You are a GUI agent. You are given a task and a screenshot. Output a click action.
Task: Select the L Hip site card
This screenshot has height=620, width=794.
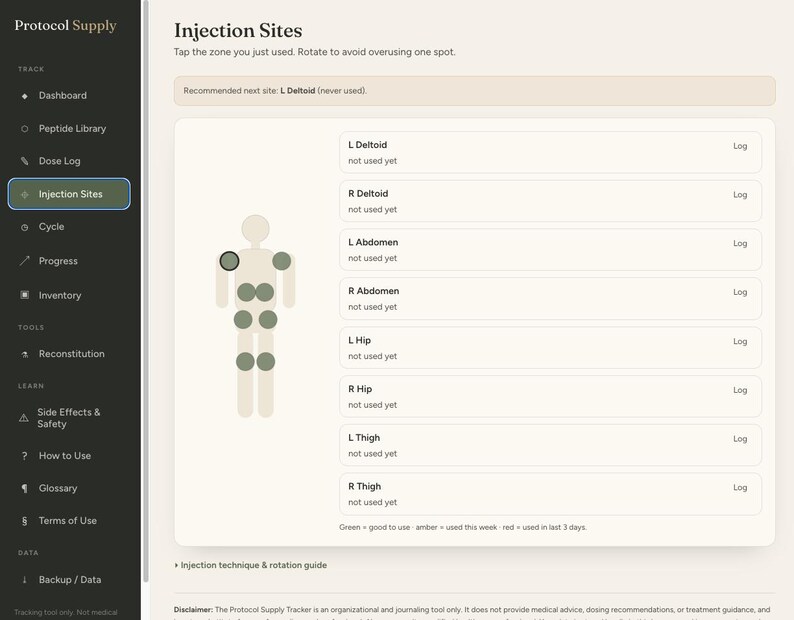click(x=550, y=347)
